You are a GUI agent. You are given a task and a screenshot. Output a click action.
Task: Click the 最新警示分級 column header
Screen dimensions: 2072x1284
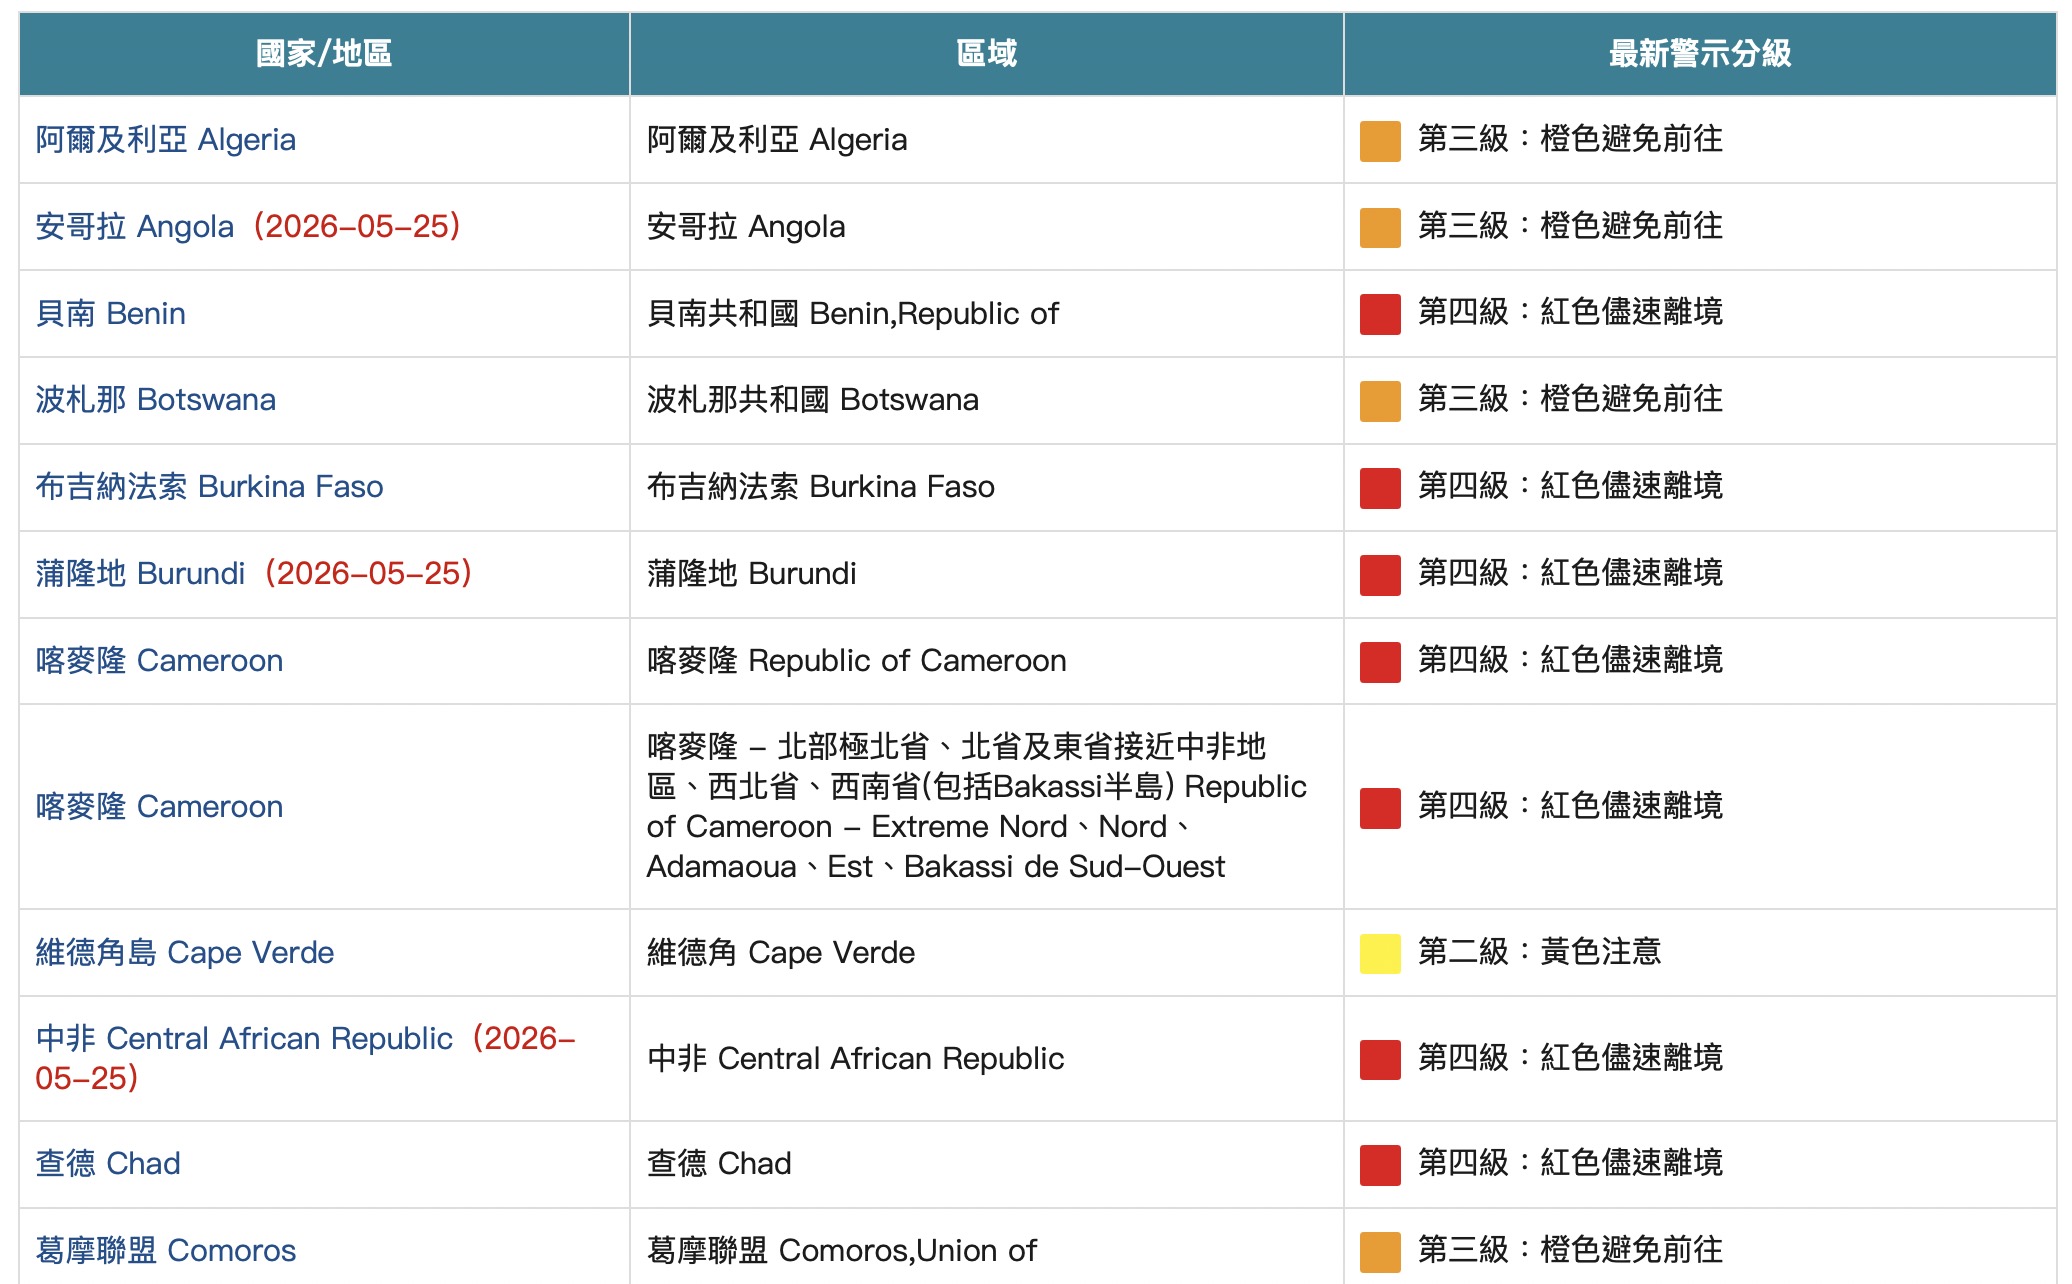[1700, 53]
